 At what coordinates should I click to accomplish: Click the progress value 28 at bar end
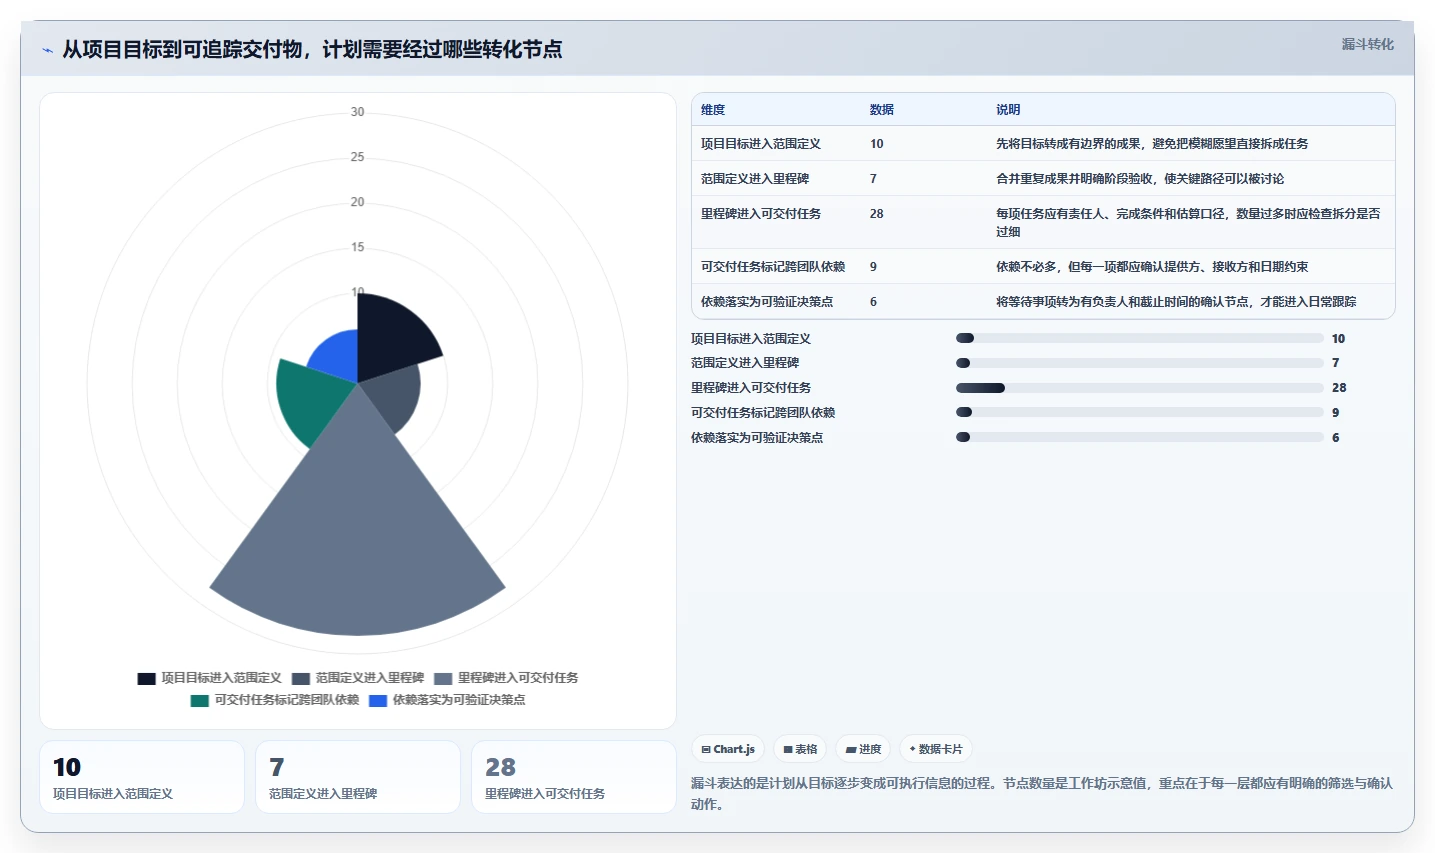[x=1339, y=388]
